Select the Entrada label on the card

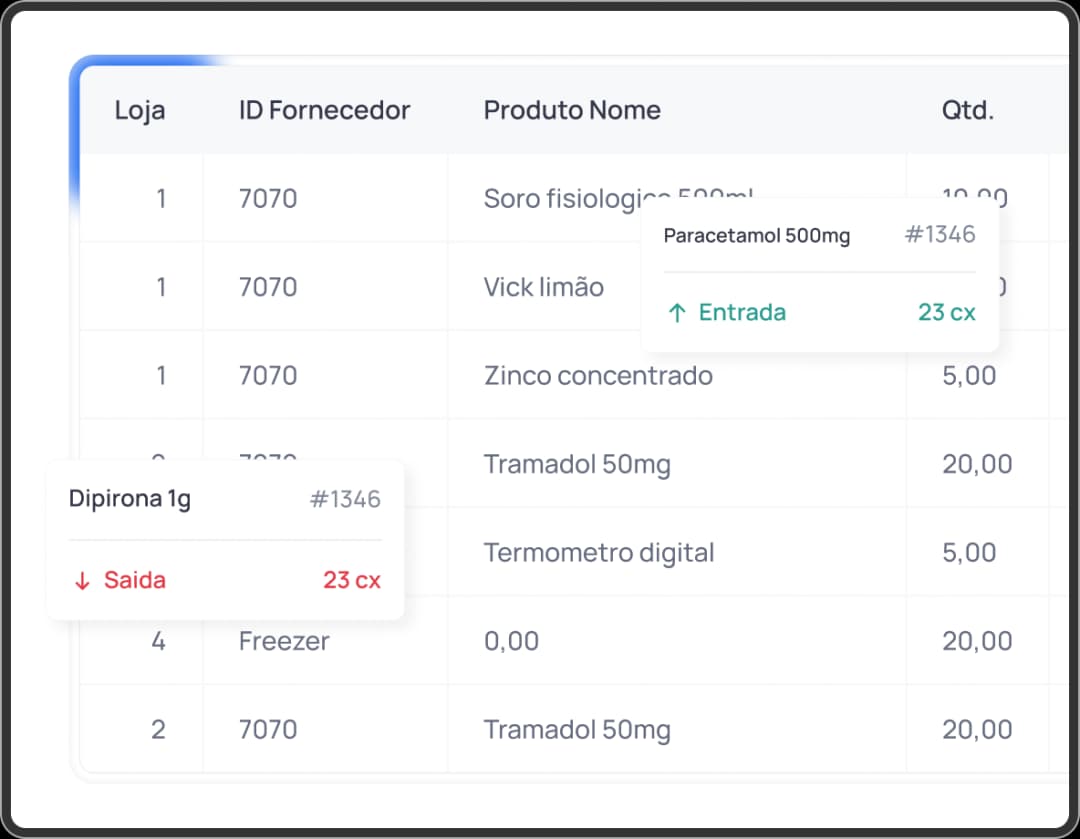[742, 313]
